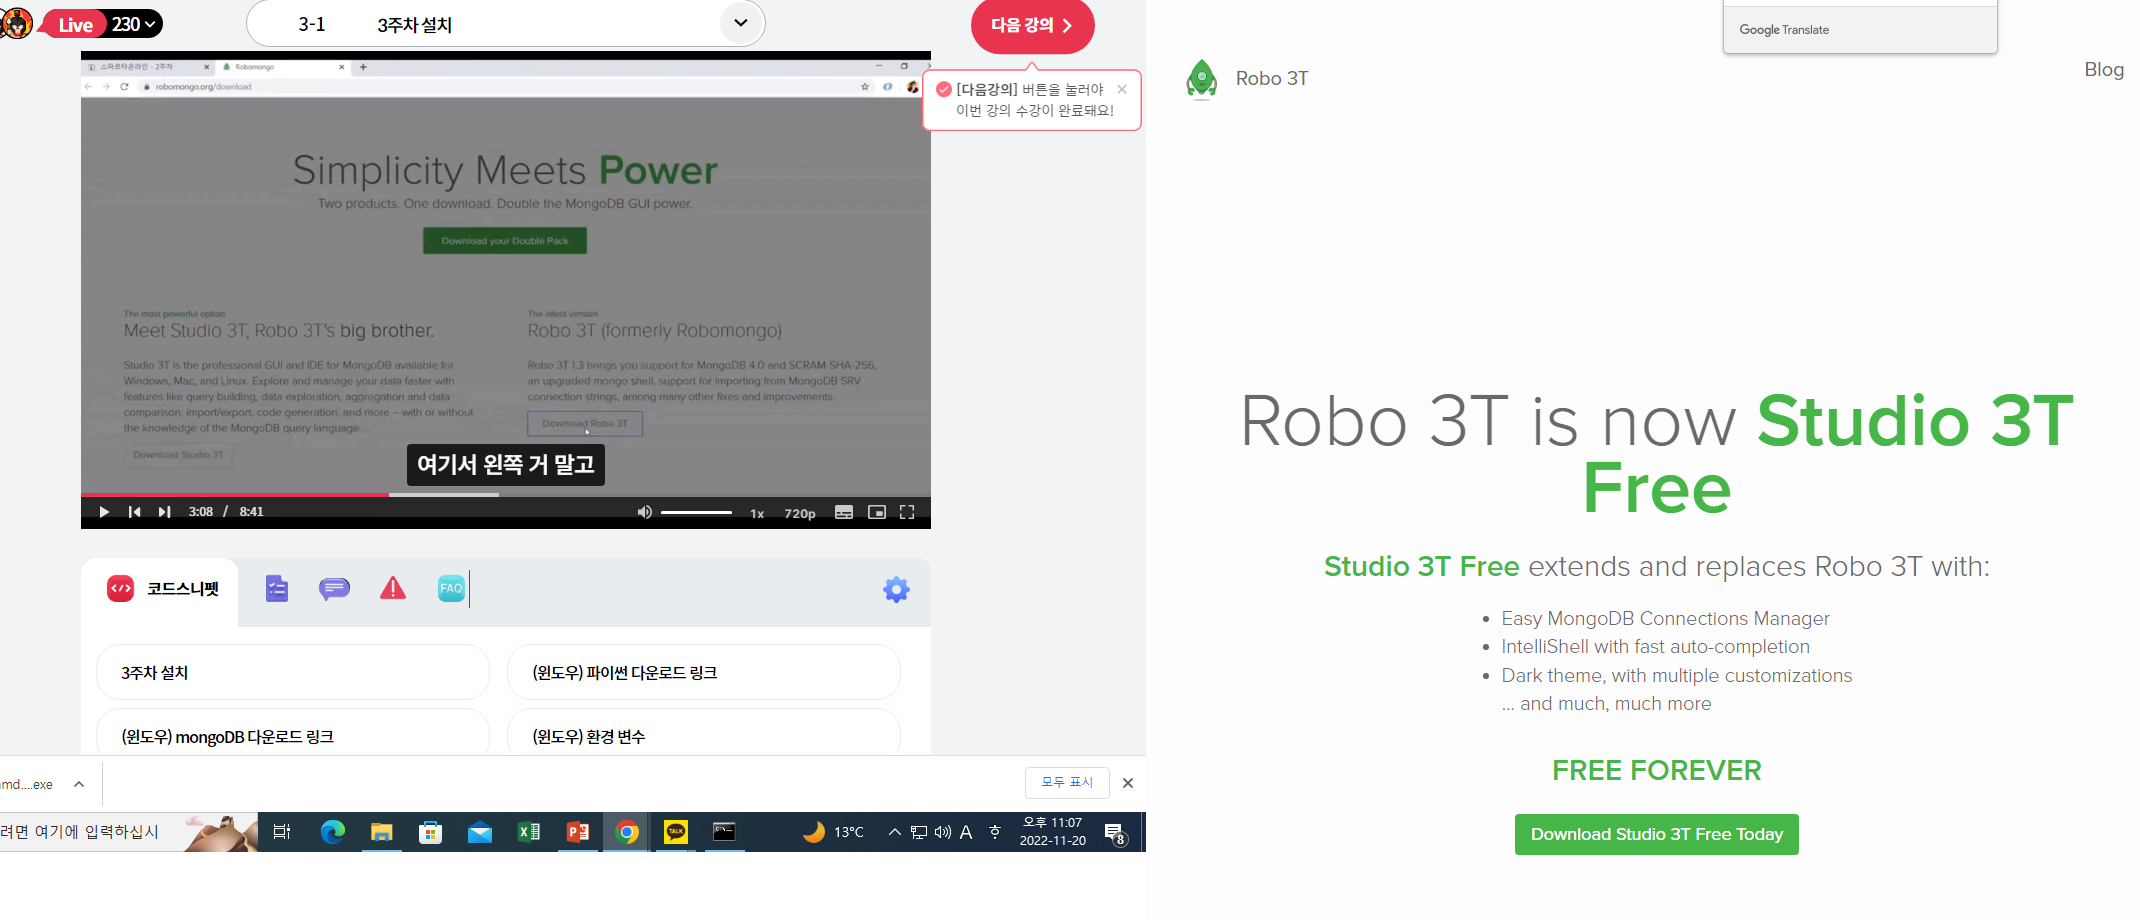Viewport: 2140px width, 920px height.
Task: Open the chat bubble tab icon
Action: coord(334,589)
